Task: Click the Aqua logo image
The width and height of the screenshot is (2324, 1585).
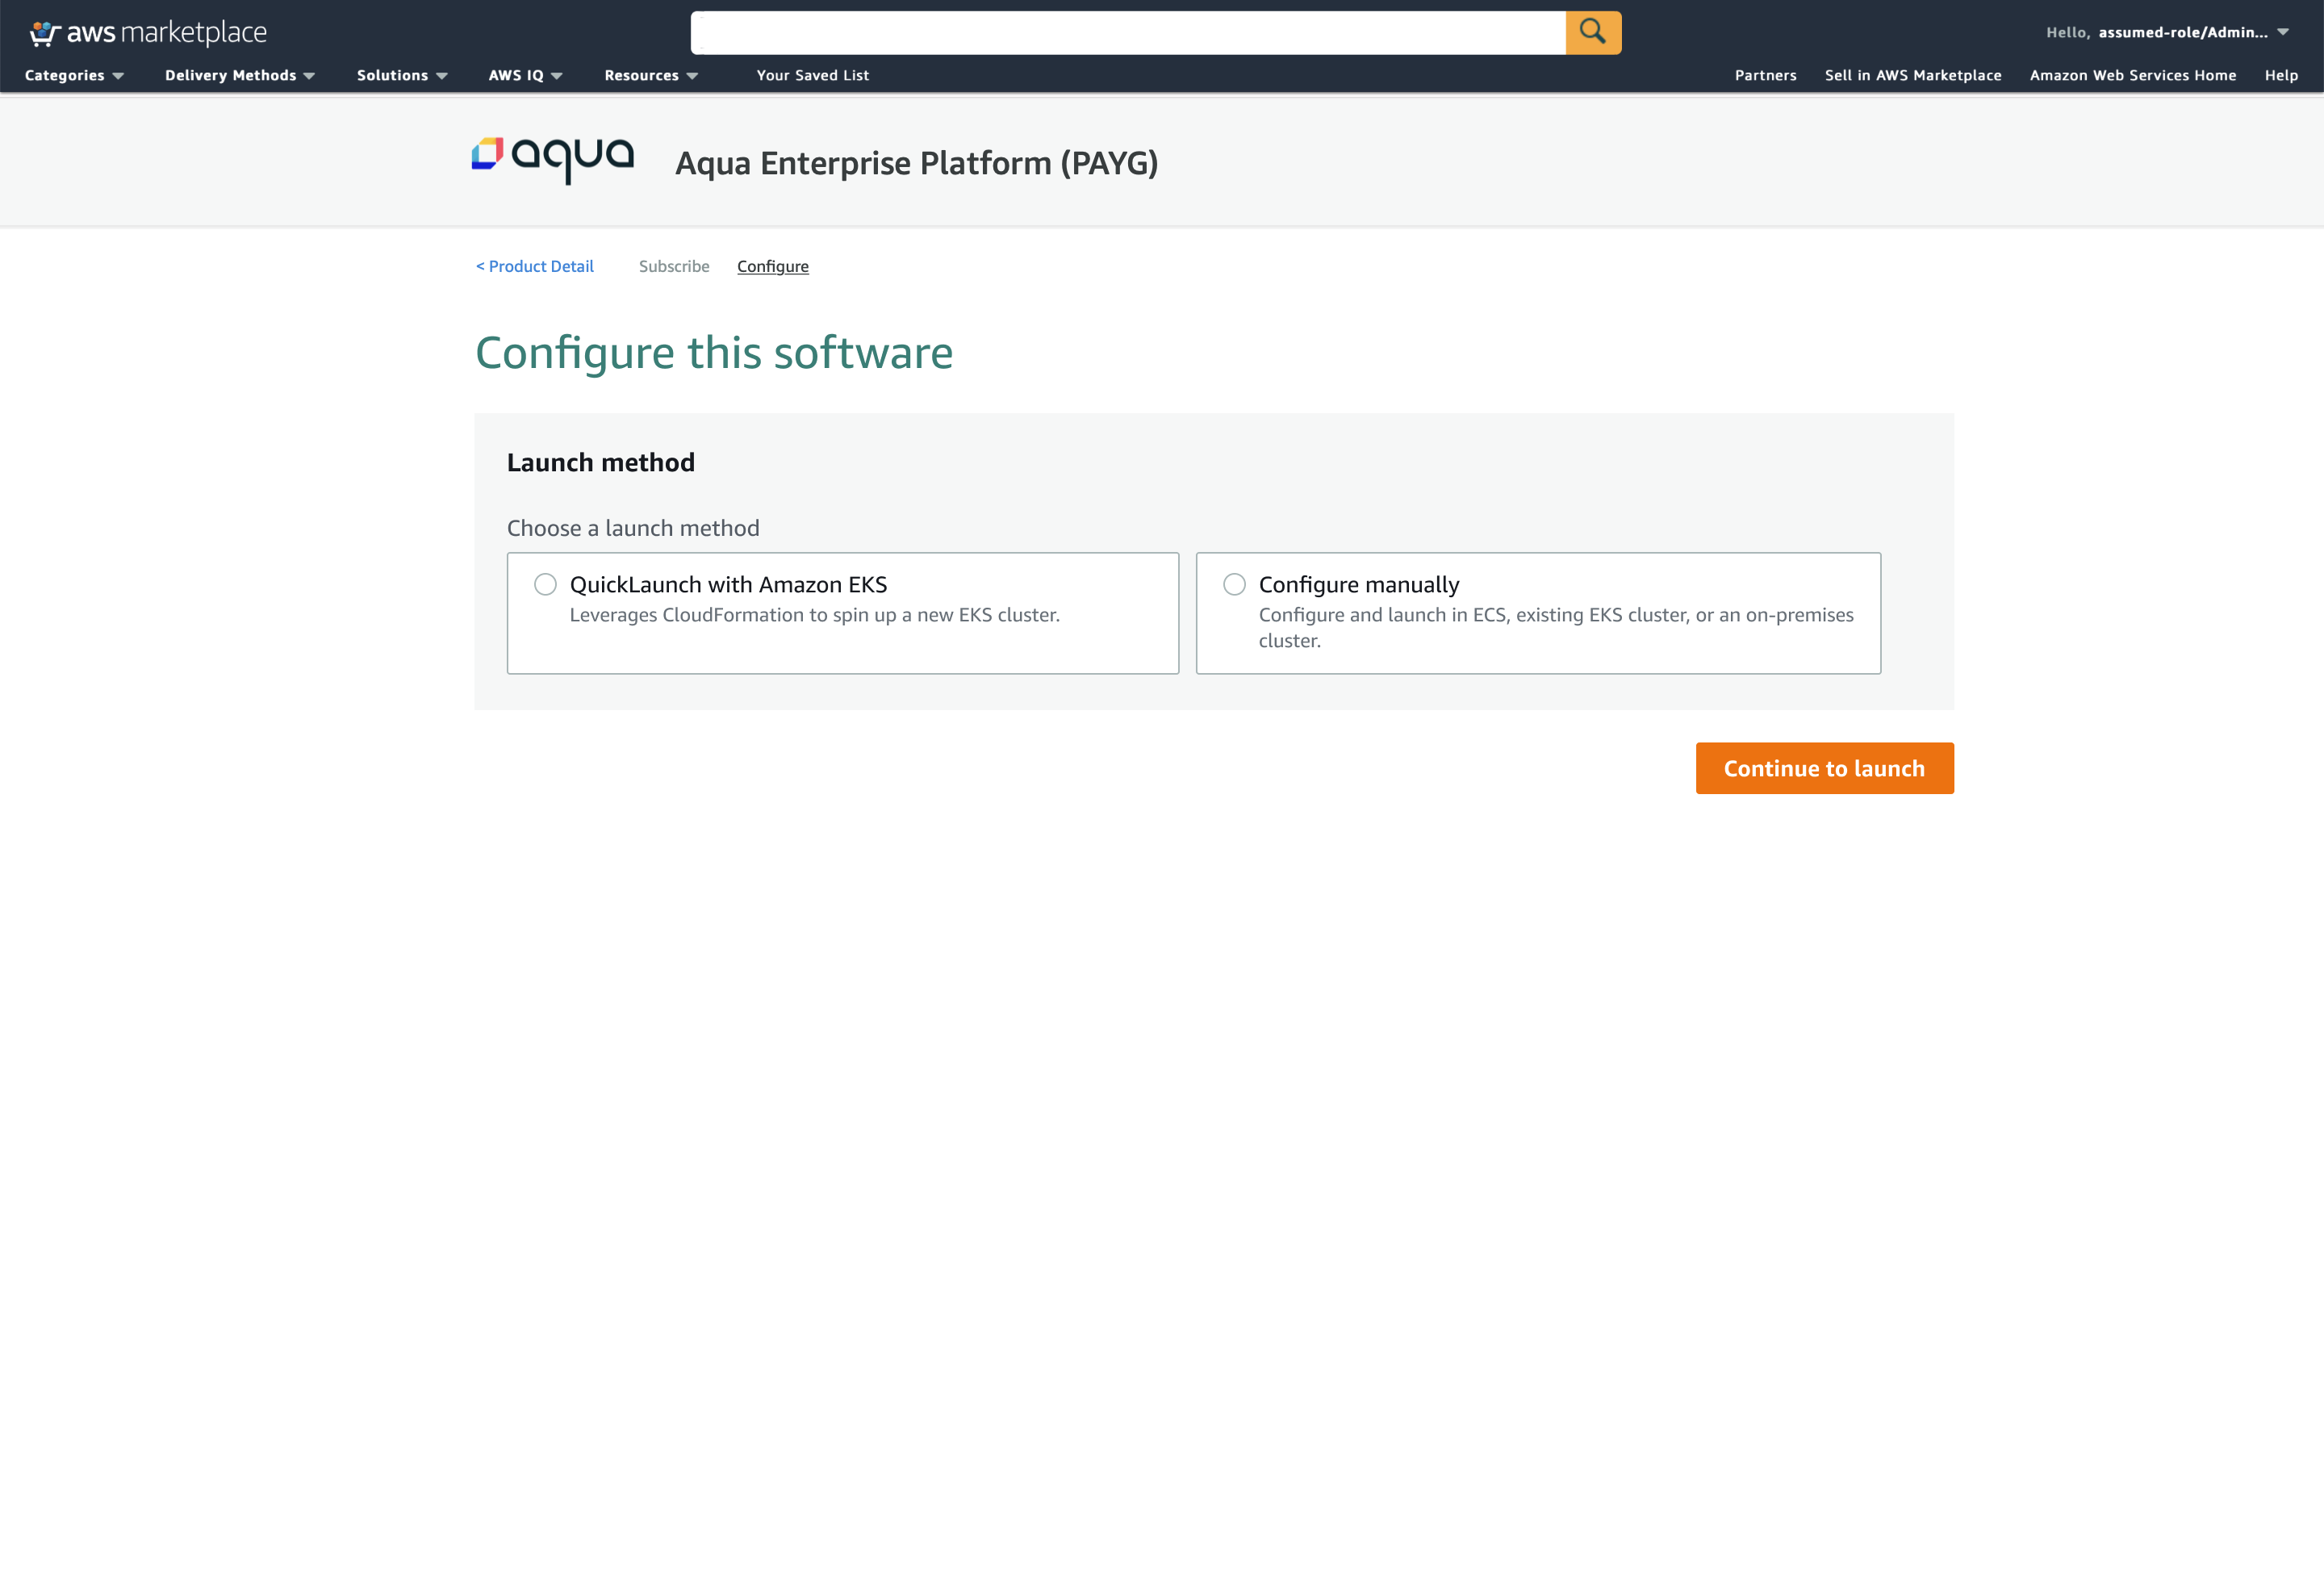Action: 552,159
